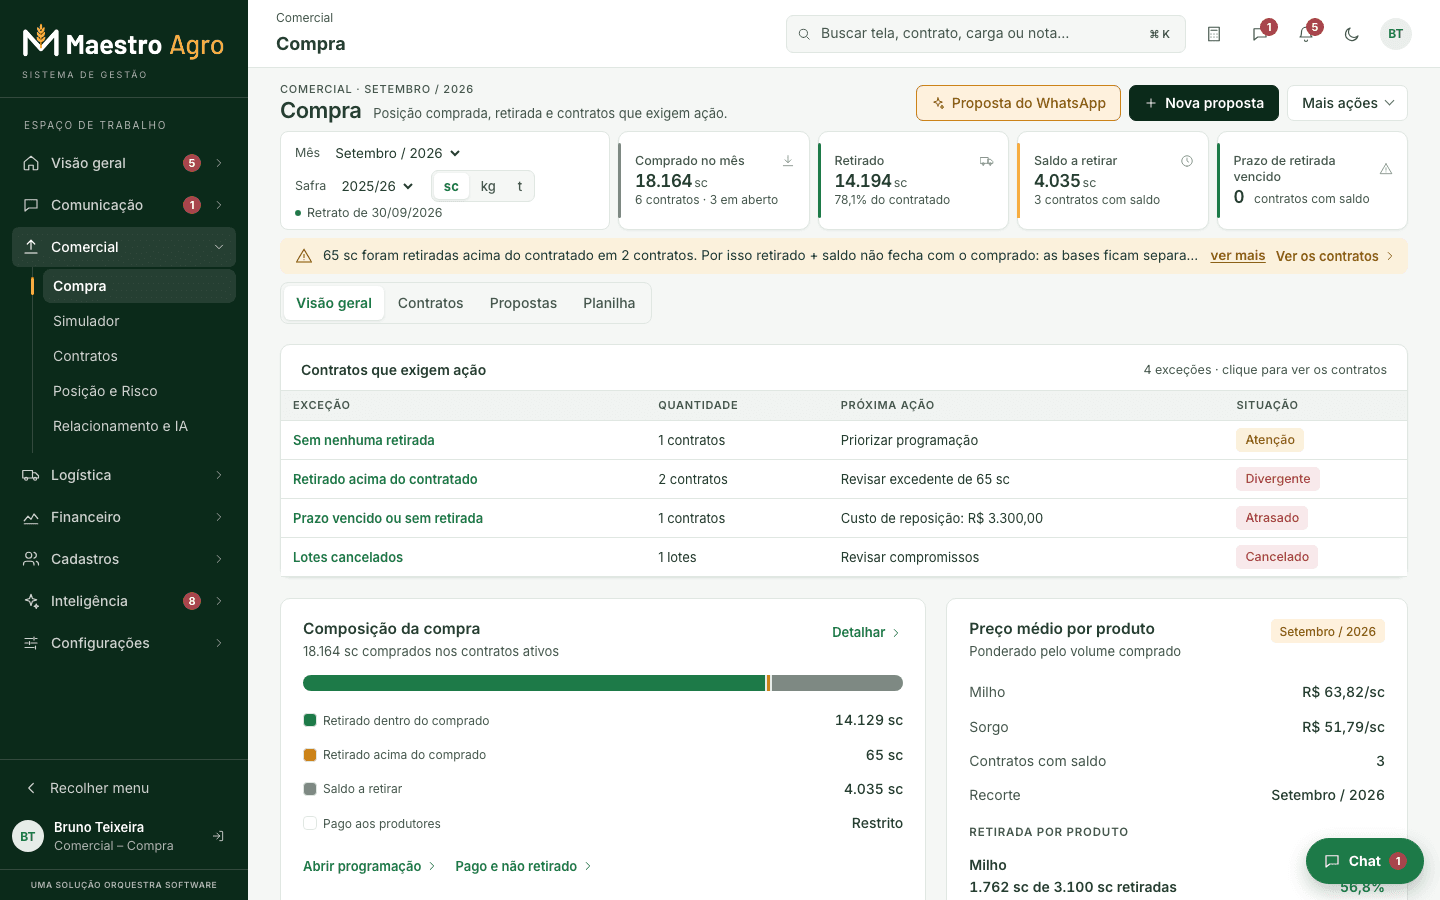Open the Safra 2025/26 dropdown
The image size is (1440, 900).
click(377, 186)
